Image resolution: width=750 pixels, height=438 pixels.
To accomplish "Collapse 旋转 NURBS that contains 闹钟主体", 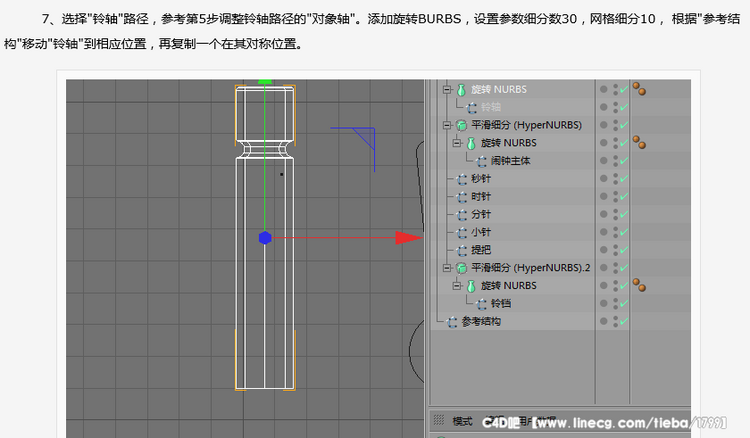I will pyautogui.click(x=457, y=143).
